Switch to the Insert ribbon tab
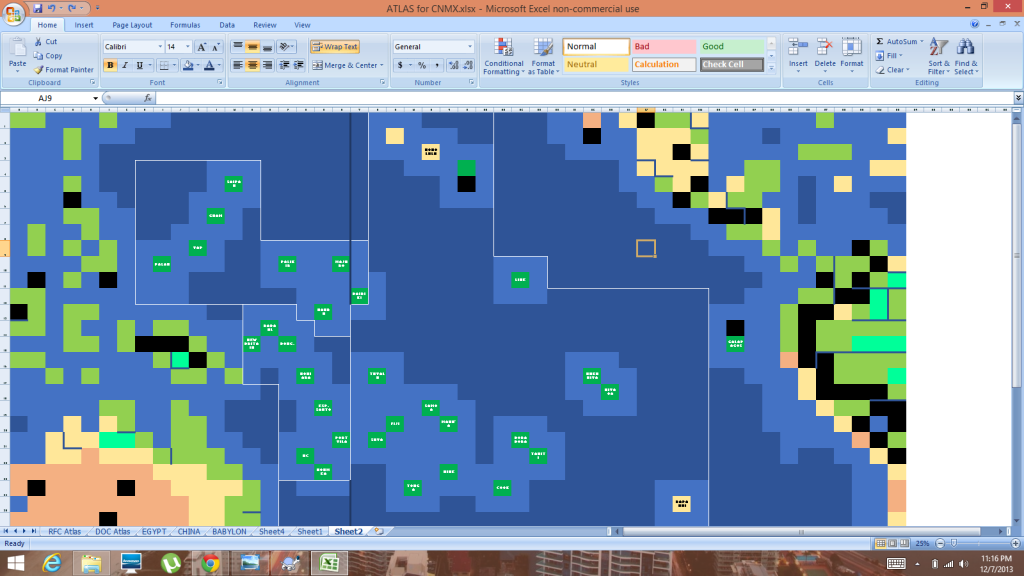1024x576 pixels. point(84,25)
